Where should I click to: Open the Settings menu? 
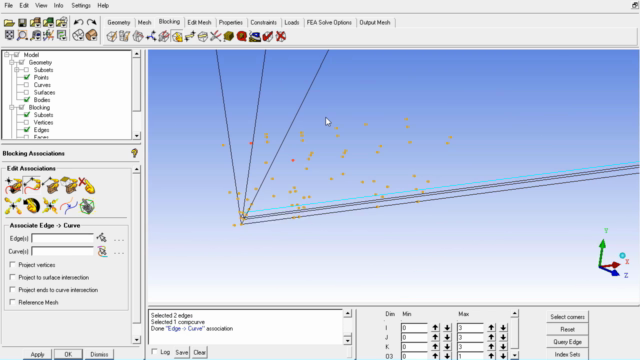81,6
